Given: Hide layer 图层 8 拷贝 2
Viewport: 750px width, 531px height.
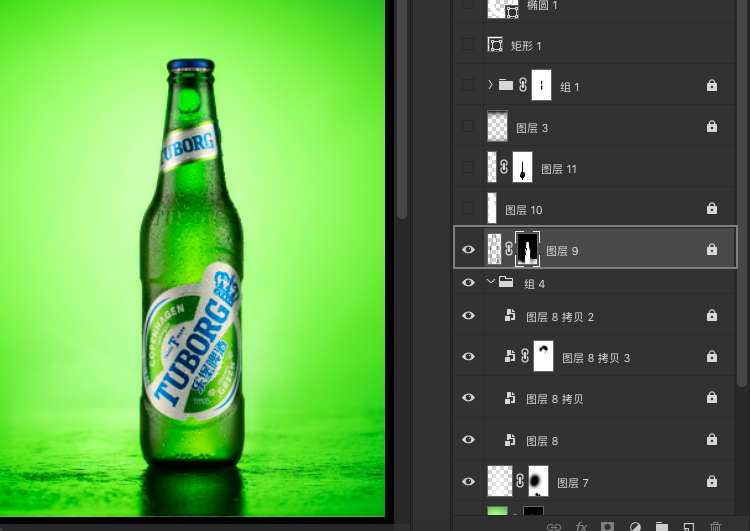Looking at the screenshot, I should click(468, 316).
